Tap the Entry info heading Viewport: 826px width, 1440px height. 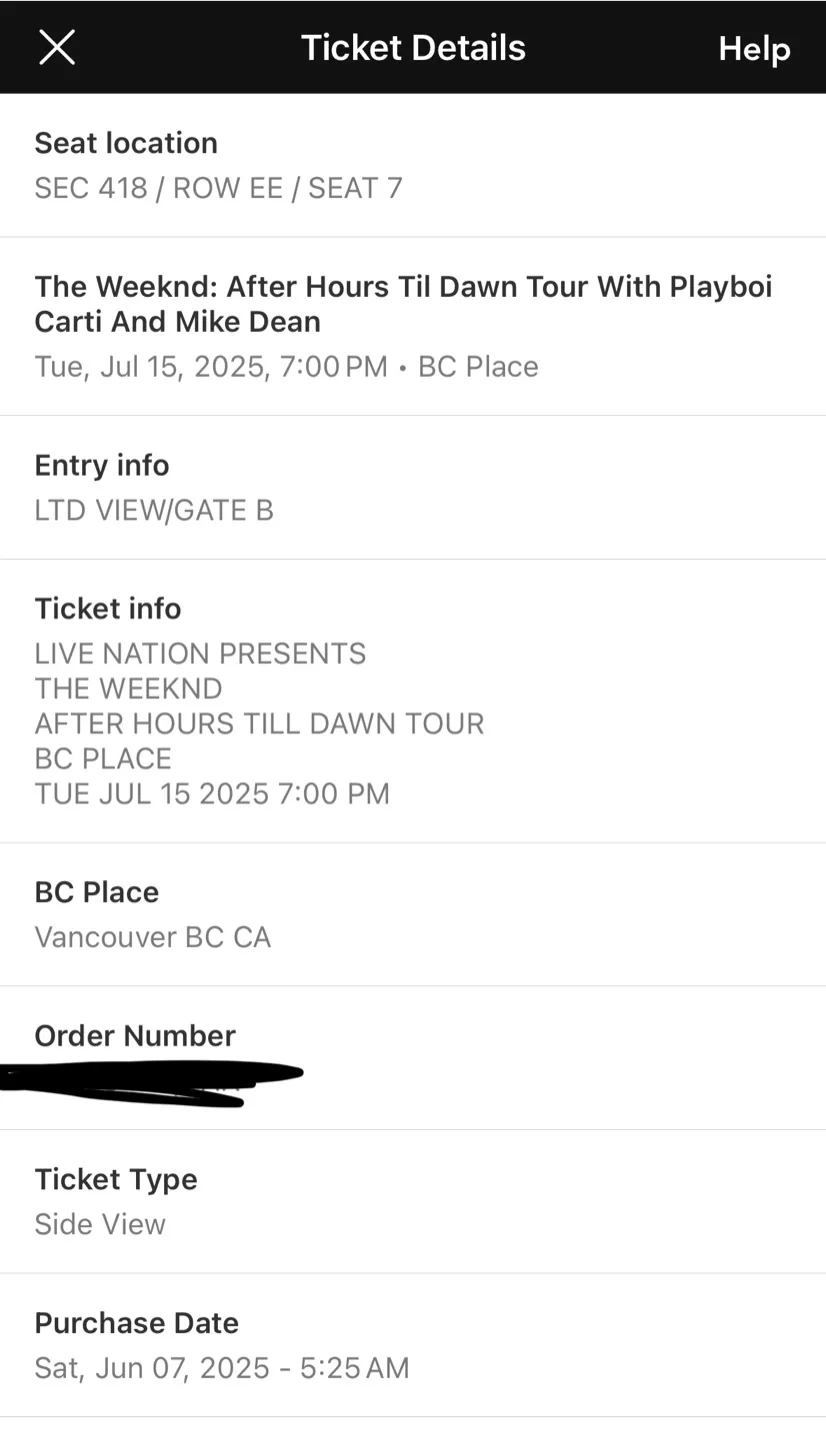[102, 465]
